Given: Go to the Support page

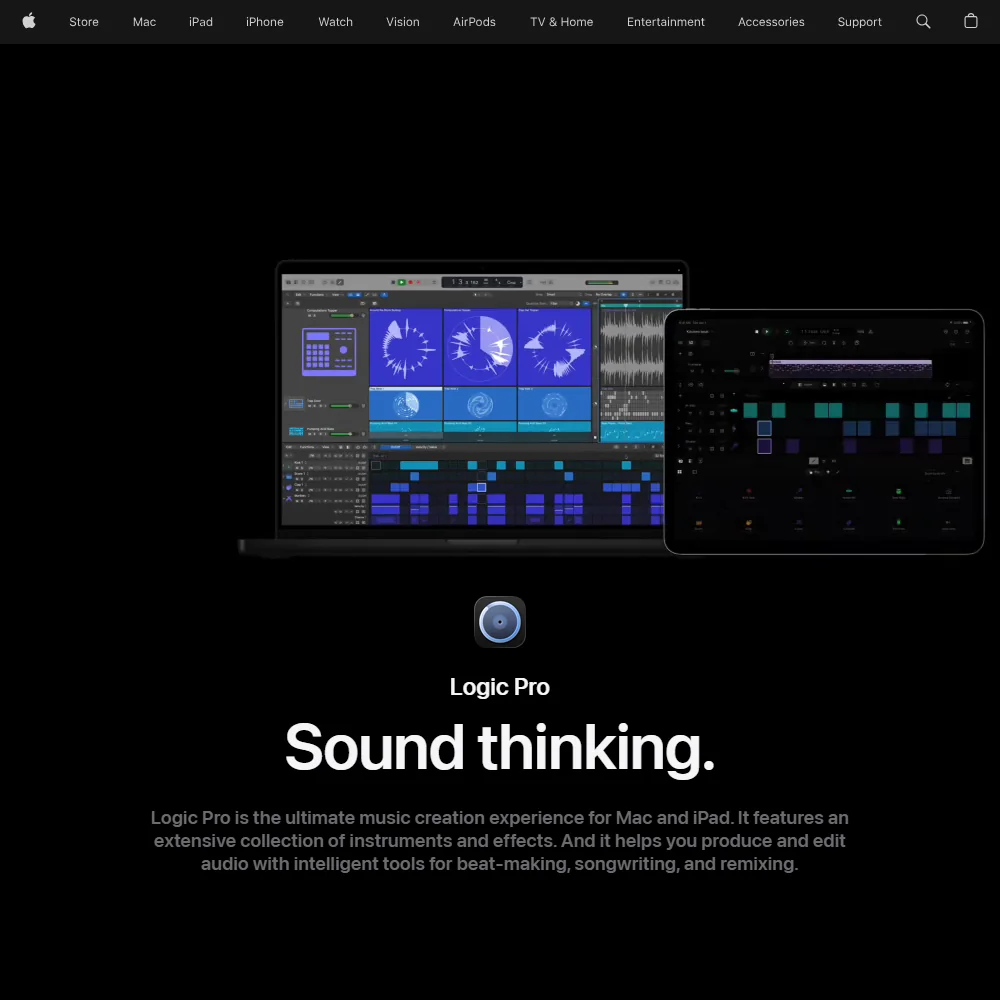Looking at the screenshot, I should [859, 22].
